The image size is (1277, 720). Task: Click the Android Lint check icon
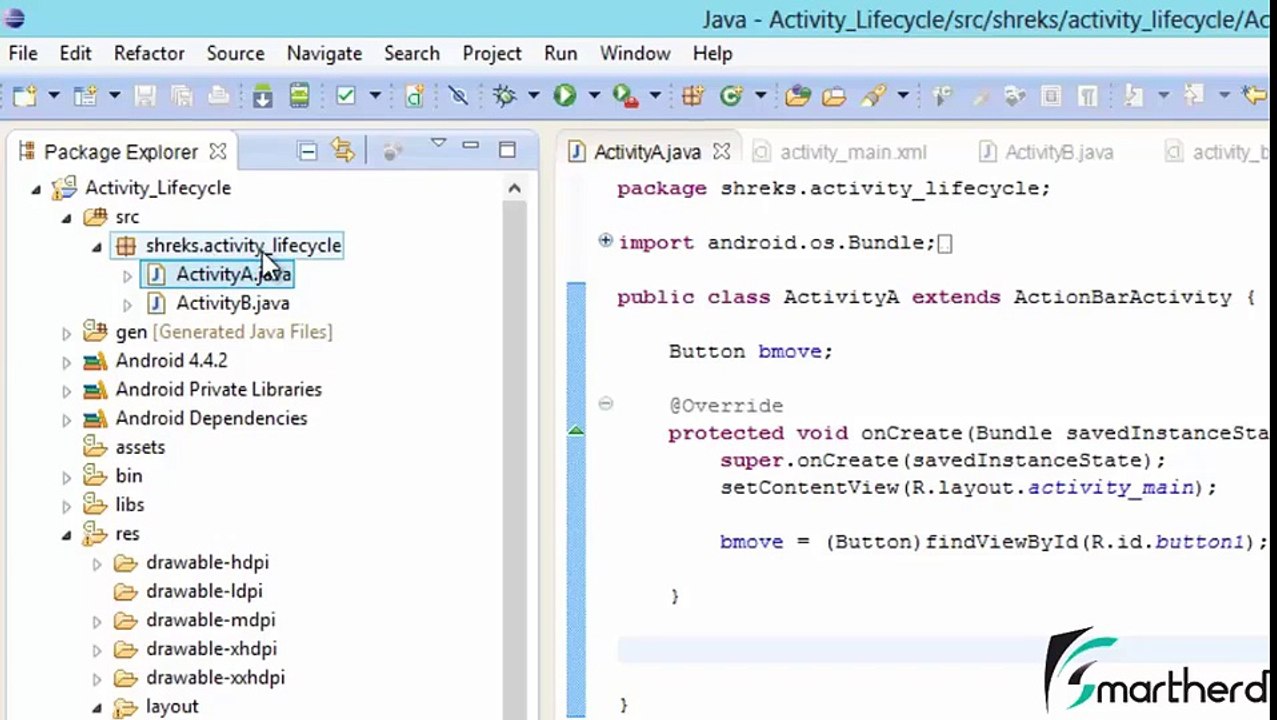click(346, 96)
